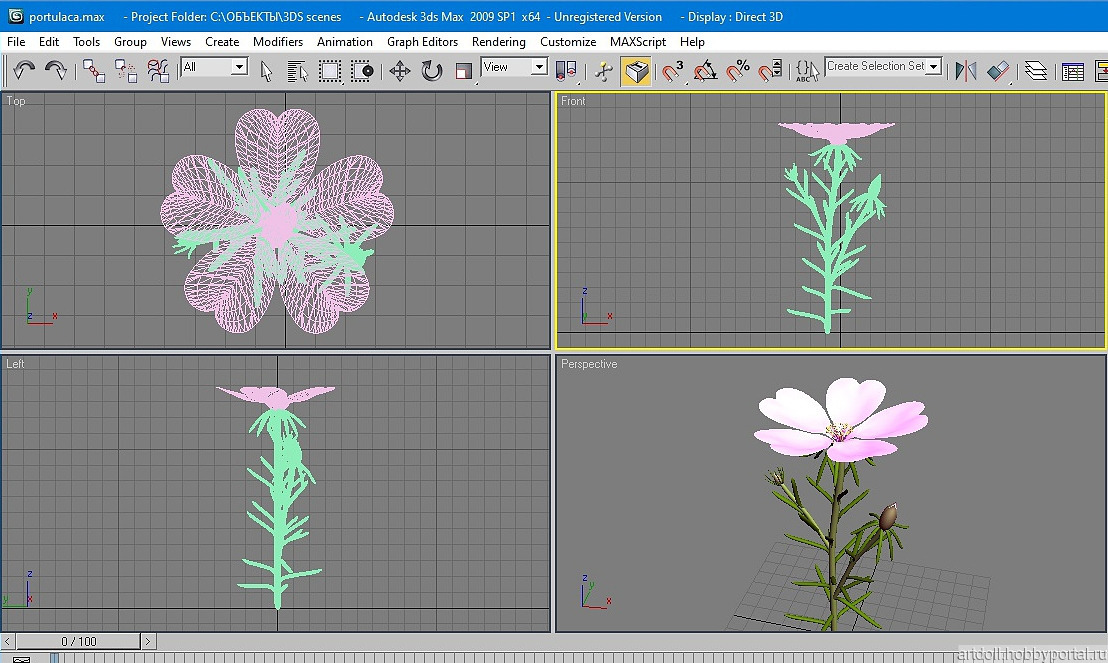1108x663 pixels.
Task: Choose the Select Object arrow tool
Action: point(267,71)
